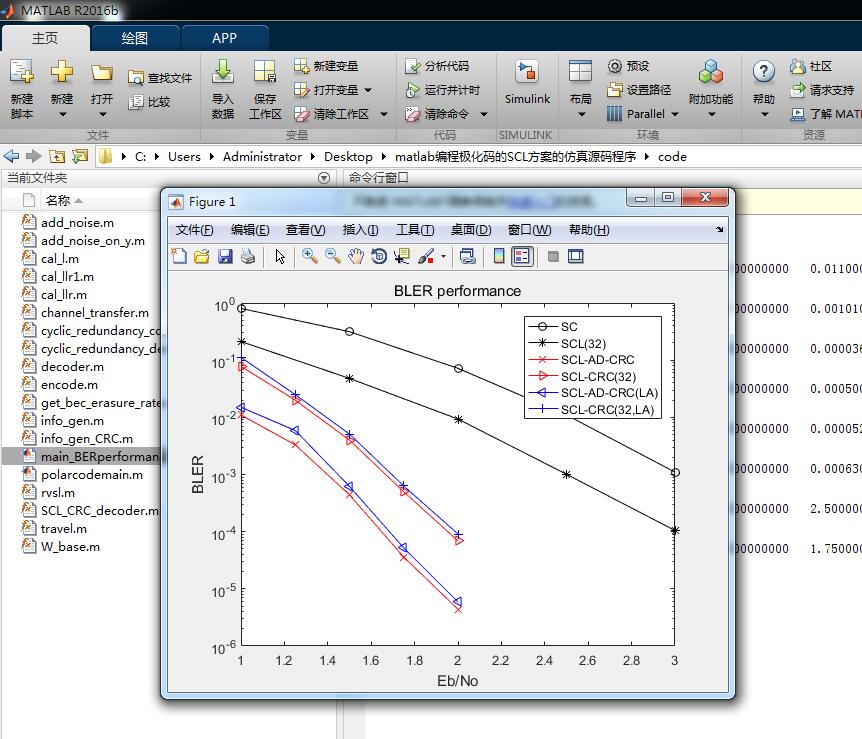This screenshot has width=862, height=739.
Task: Click the New Script icon in the ribbon
Action: (21, 72)
